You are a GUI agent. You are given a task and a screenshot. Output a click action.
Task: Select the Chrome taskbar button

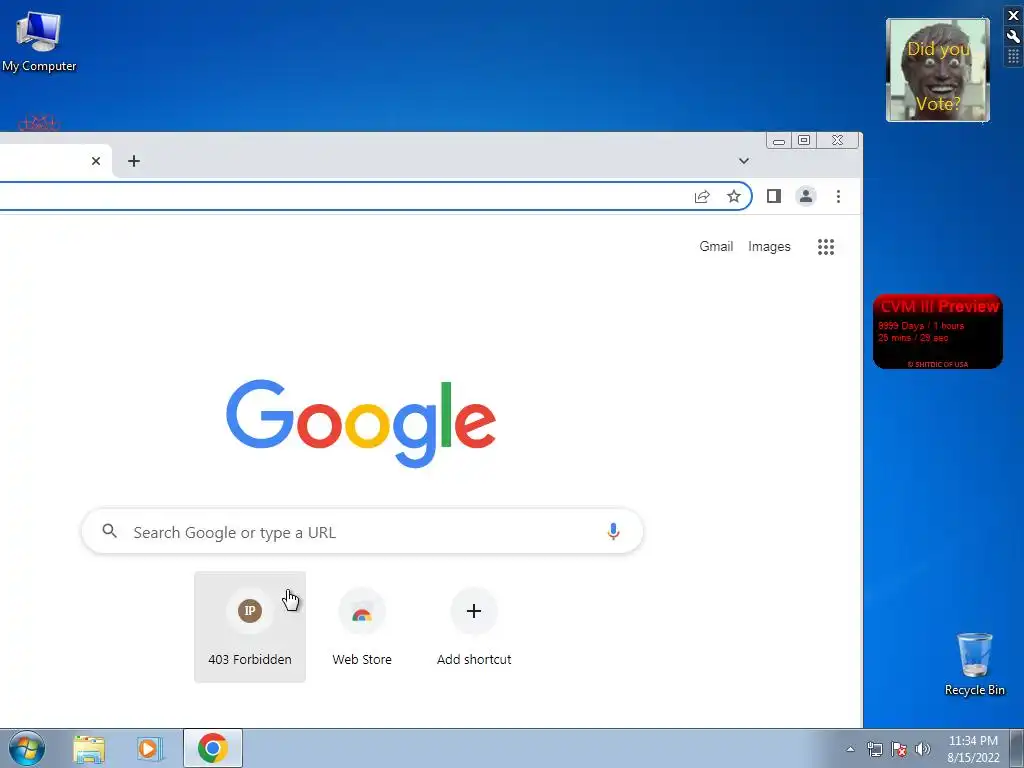pos(213,748)
